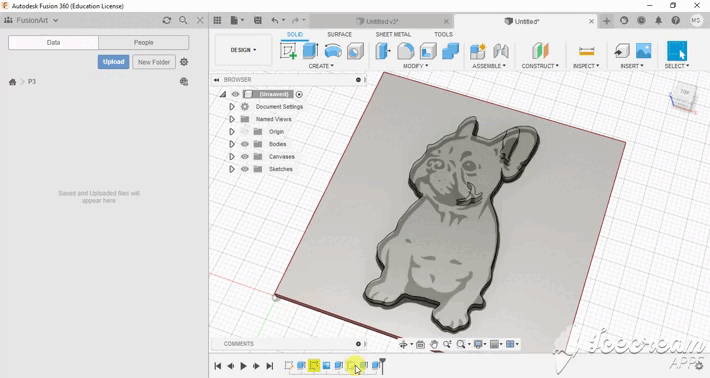Click the Select tool icon

pos(677,51)
